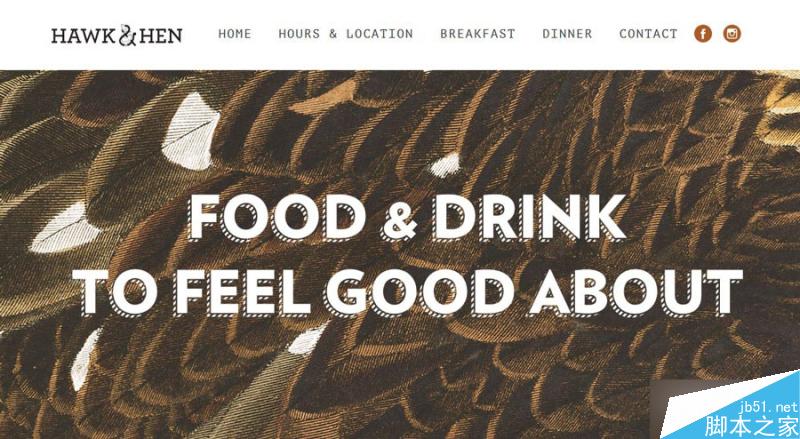This screenshot has height=439, width=800.
Task: Go to the Home page
Action: click(235, 34)
